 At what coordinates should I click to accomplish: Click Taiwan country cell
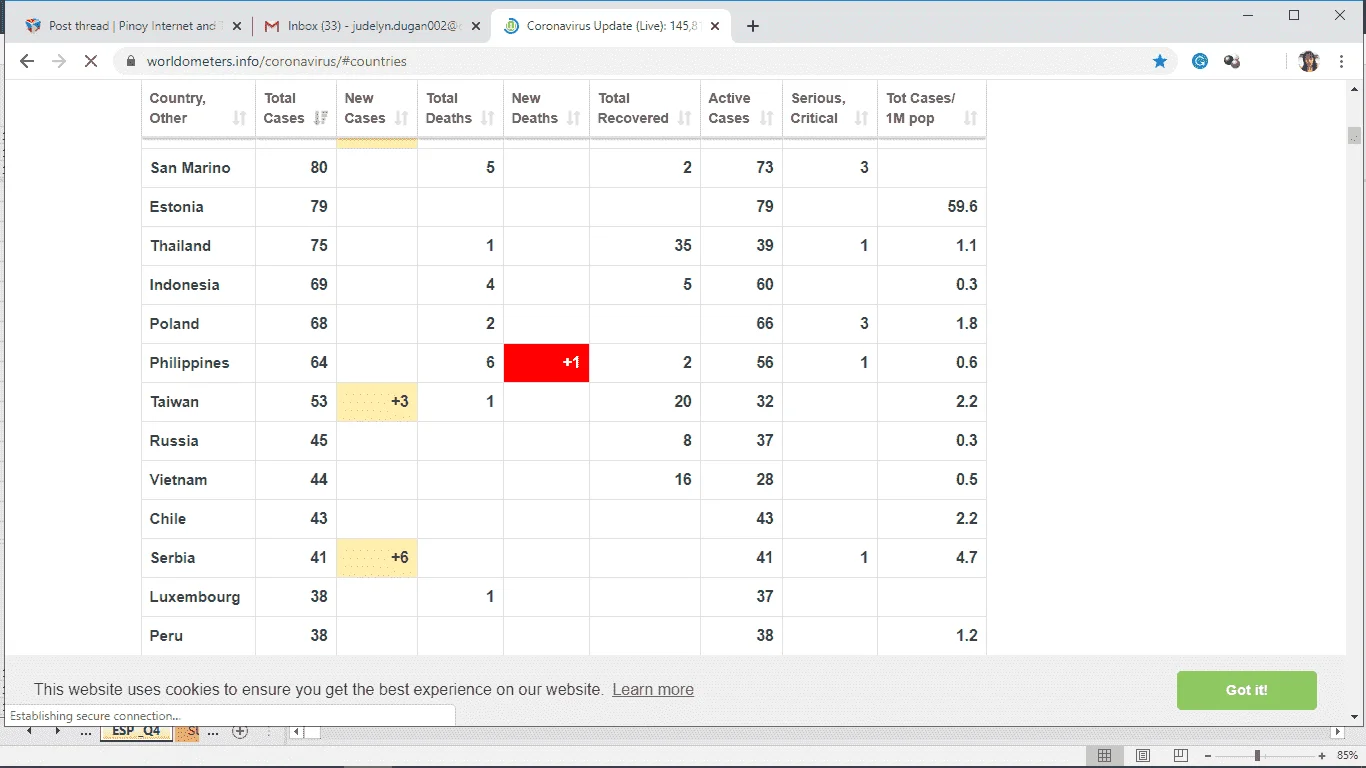pyautogui.click(x=198, y=402)
